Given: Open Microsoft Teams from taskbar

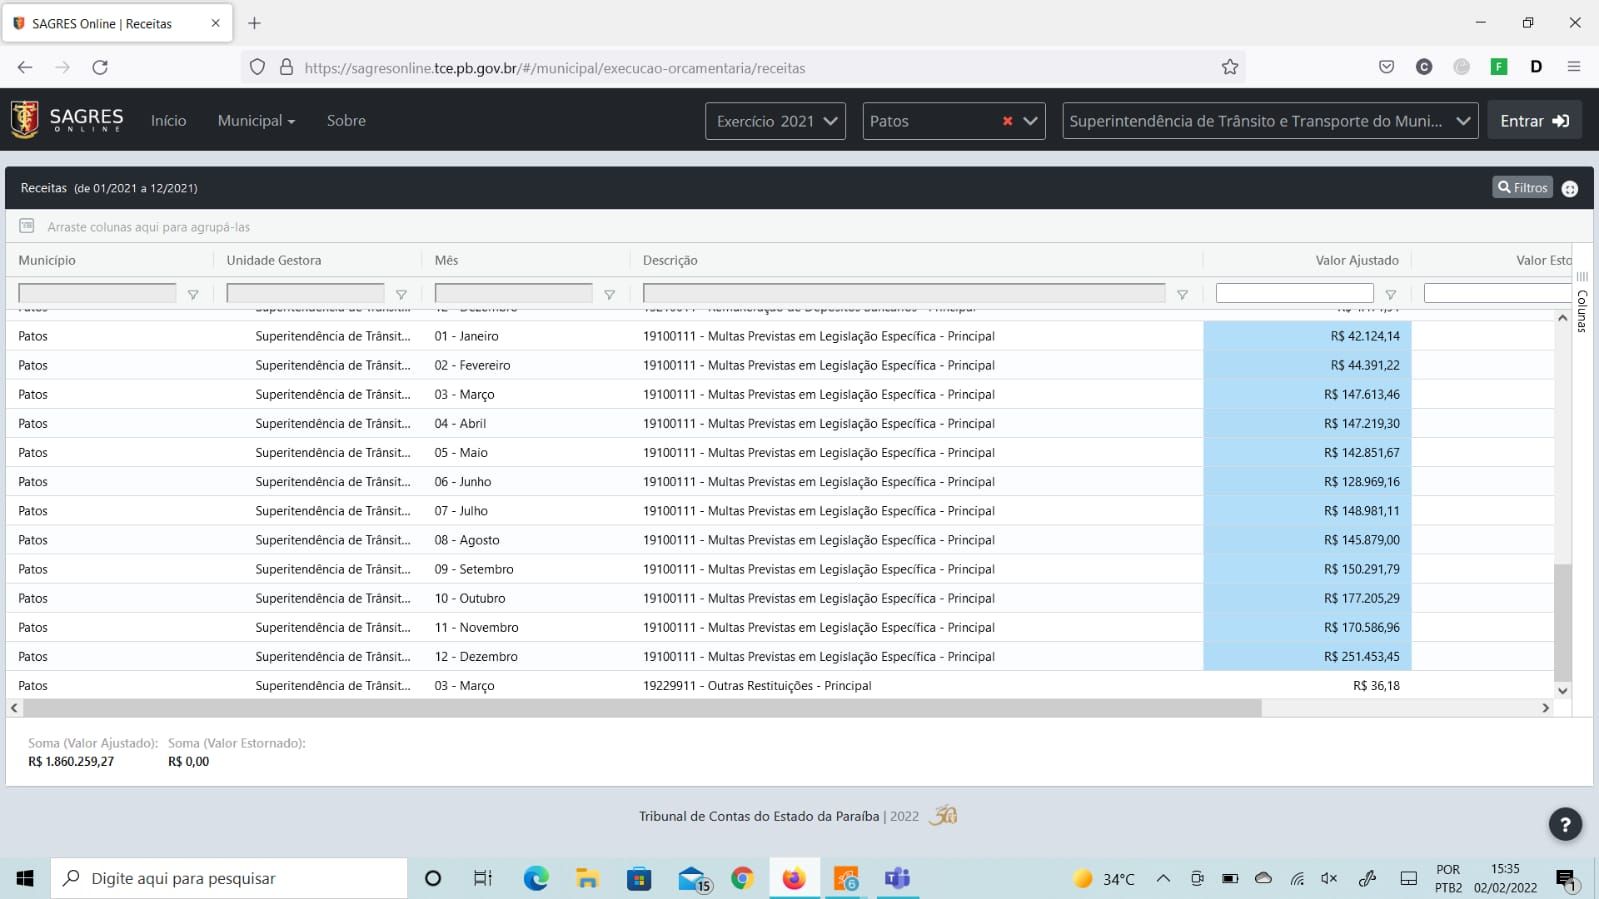Looking at the screenshot, I should click(897, 878).
